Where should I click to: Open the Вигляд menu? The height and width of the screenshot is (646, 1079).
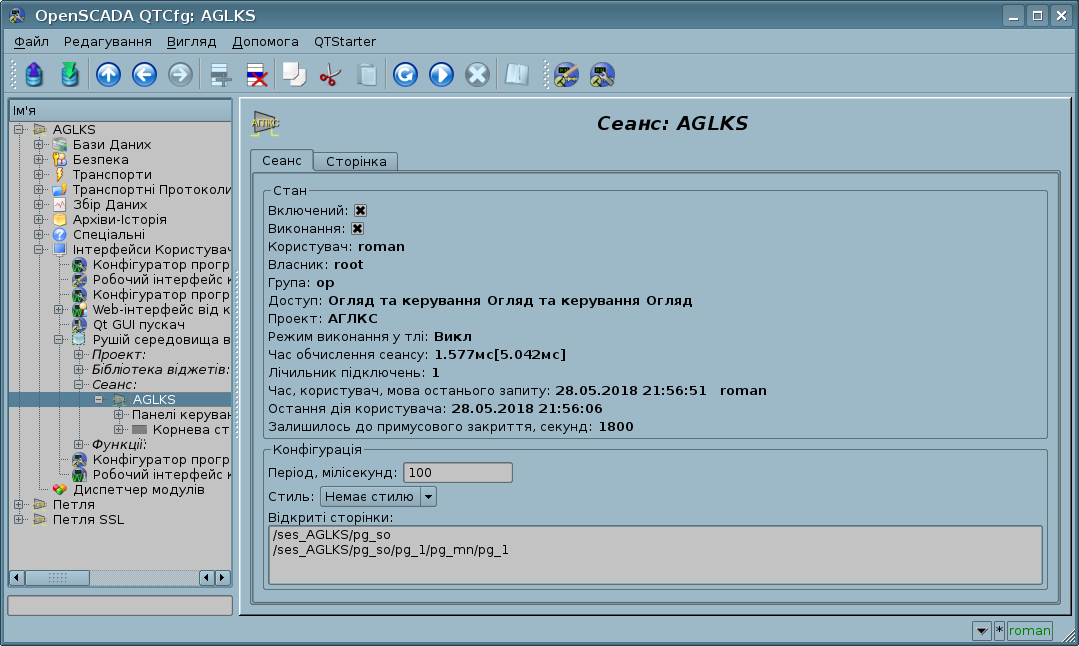point(191,42)
